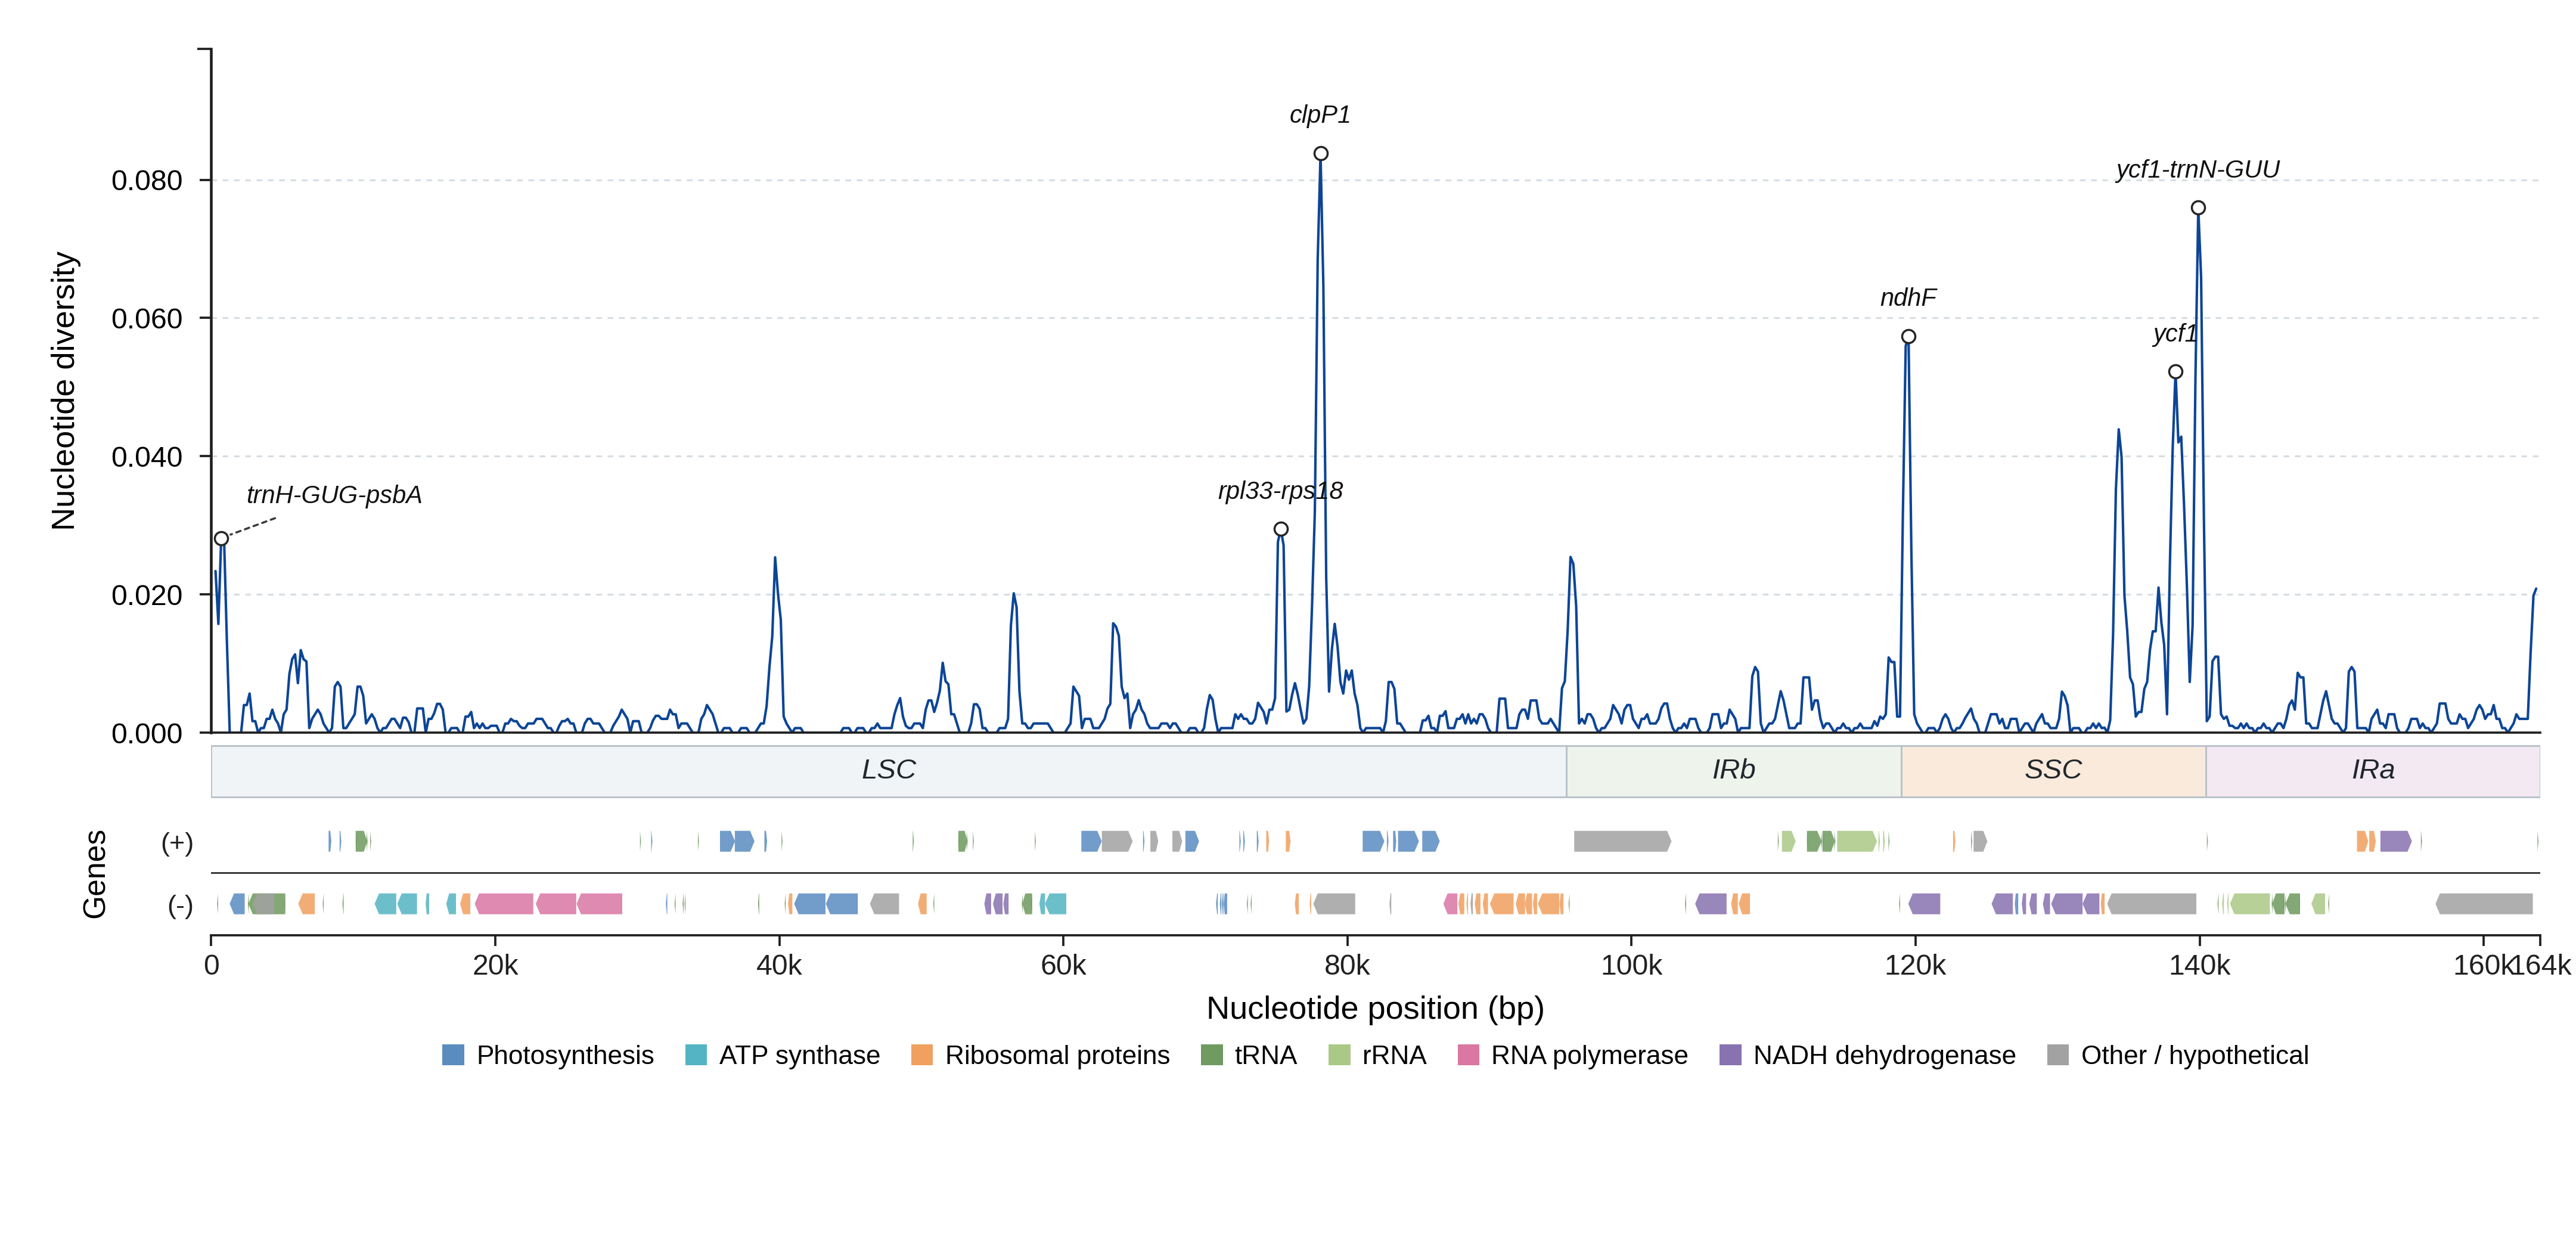
Task: Click the 60k x-axis tick label
Action: point(1063,966)
